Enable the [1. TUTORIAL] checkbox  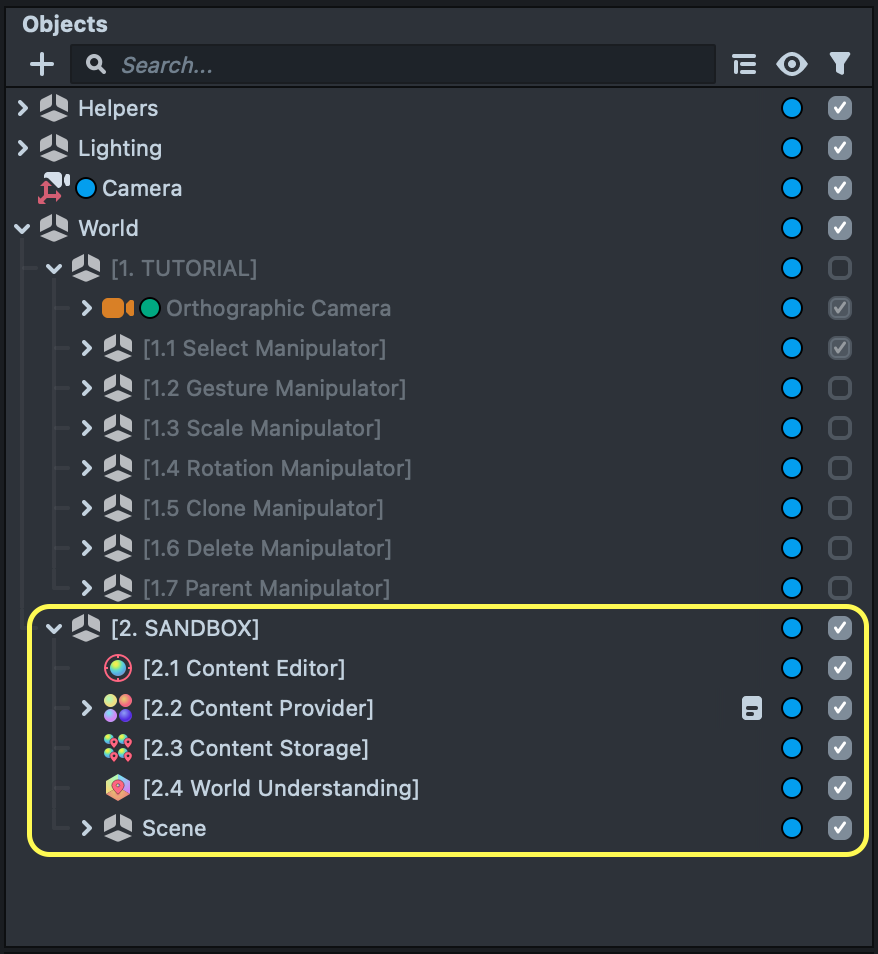(840, 268)
